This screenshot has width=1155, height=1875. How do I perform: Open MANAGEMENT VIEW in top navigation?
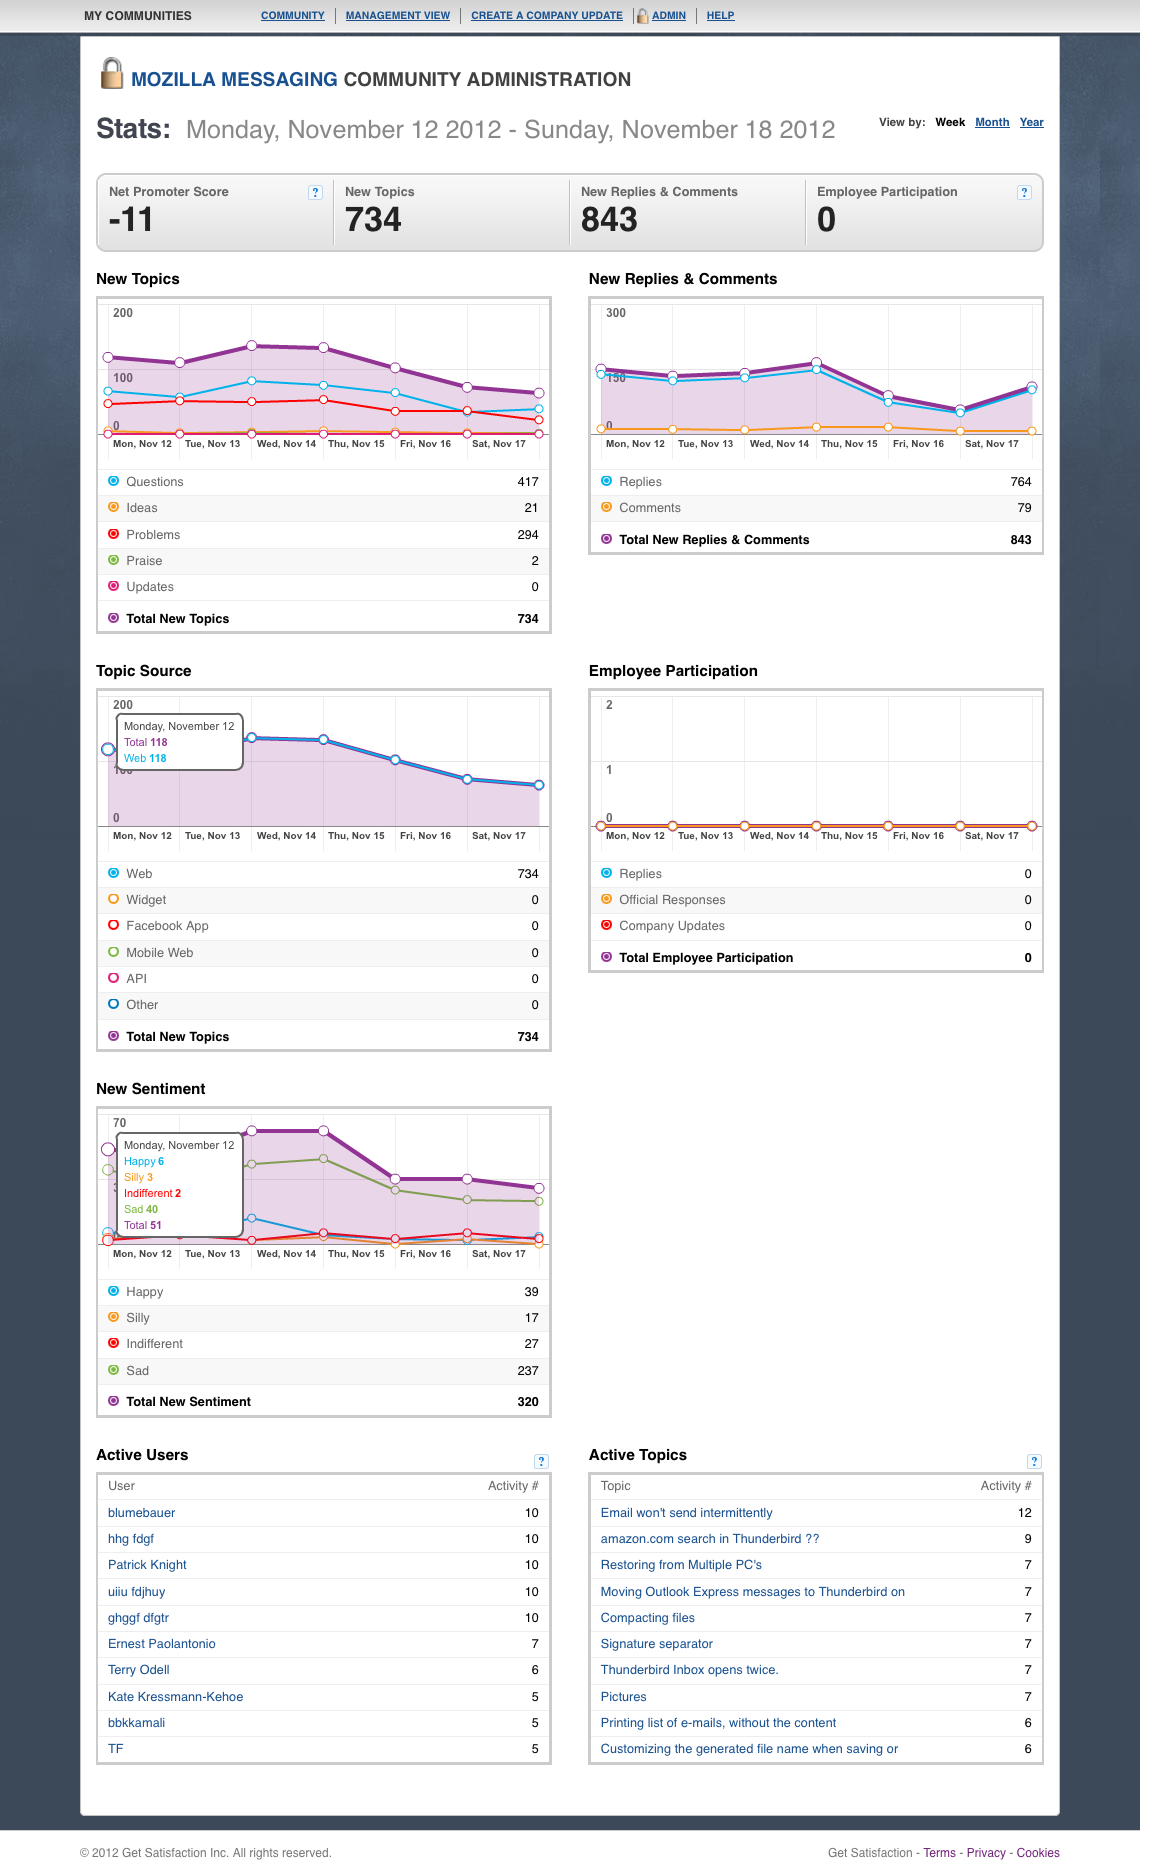pyautogui.click(x=398, y=16)
